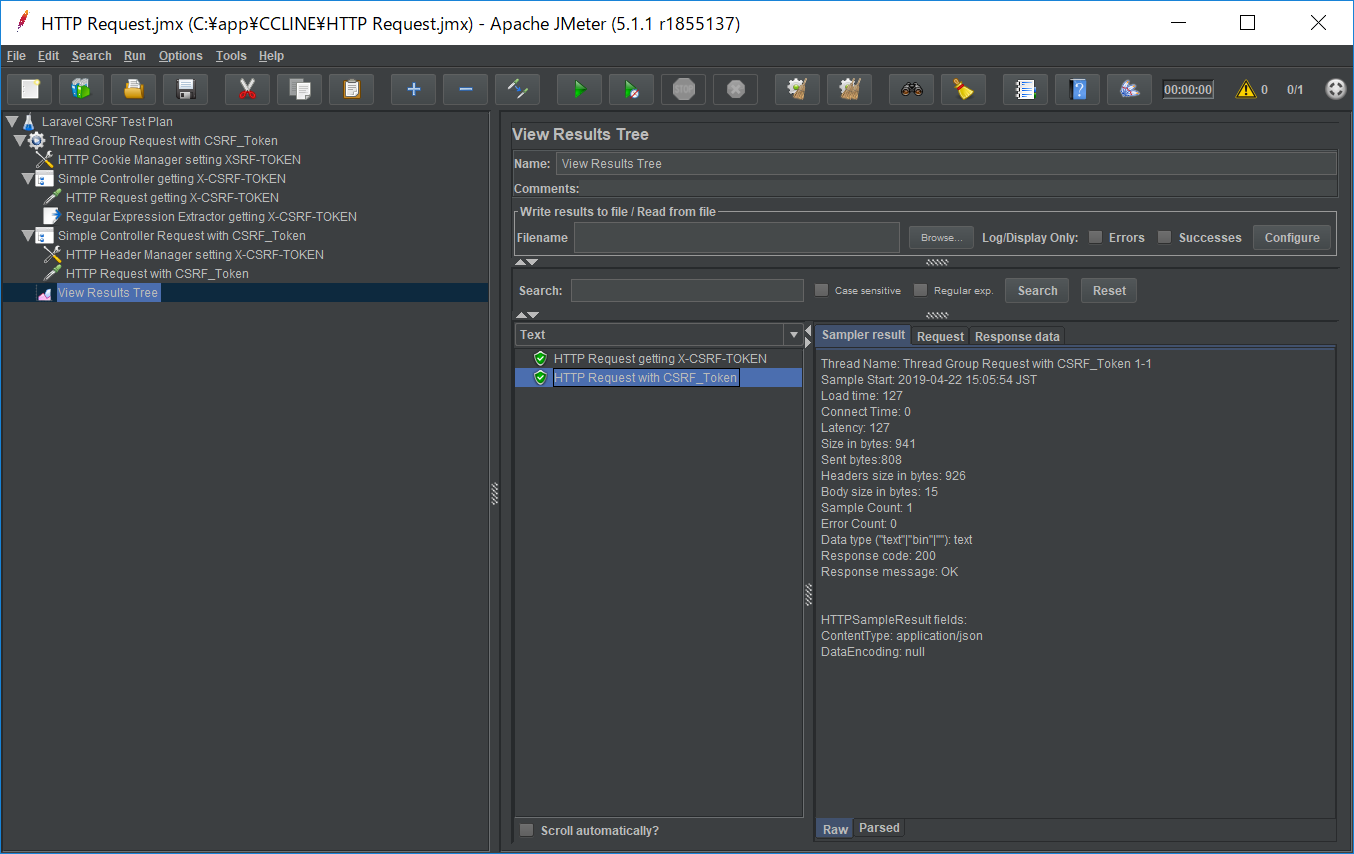This screenshot has width=1354, height=854.
Task: Click the Reset button
Action: click(x=1109, y=290)
